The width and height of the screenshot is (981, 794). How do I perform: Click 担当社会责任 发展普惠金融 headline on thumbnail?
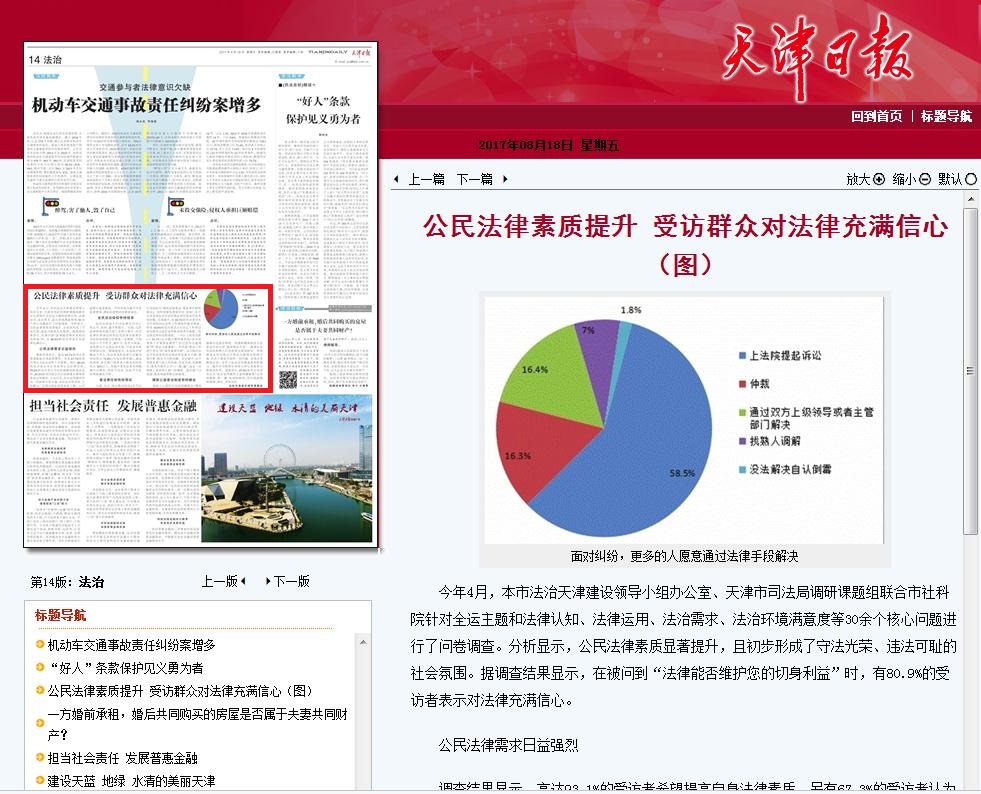[x=113, y=406]
